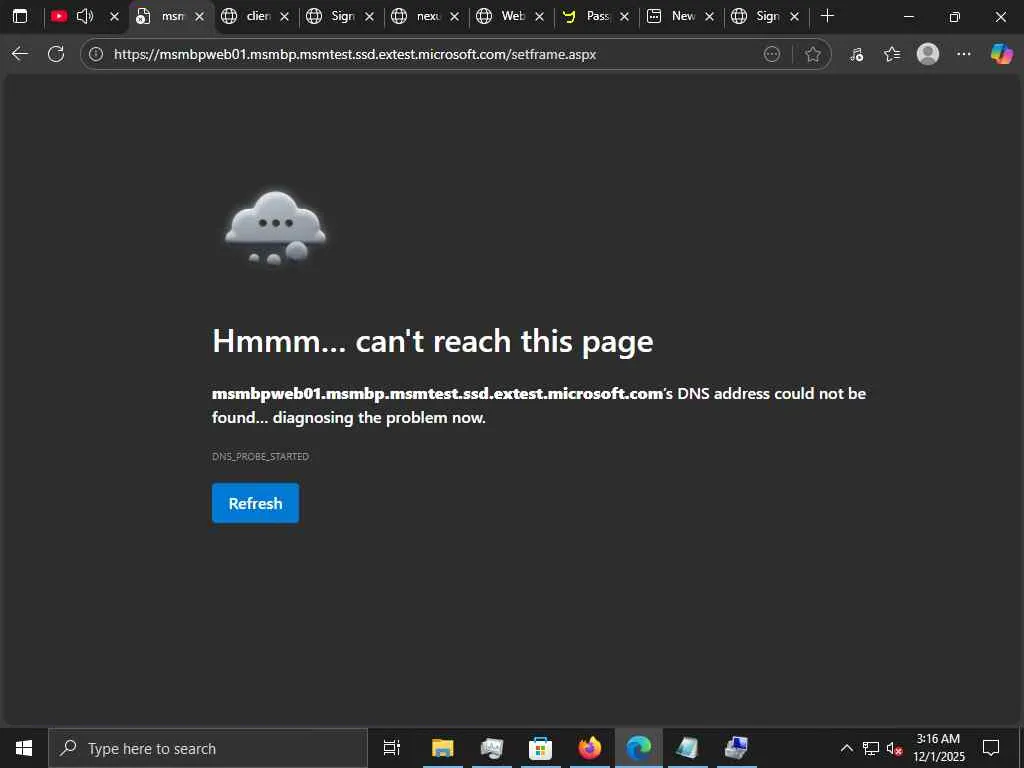Click the address bar URL

[355, 54]
